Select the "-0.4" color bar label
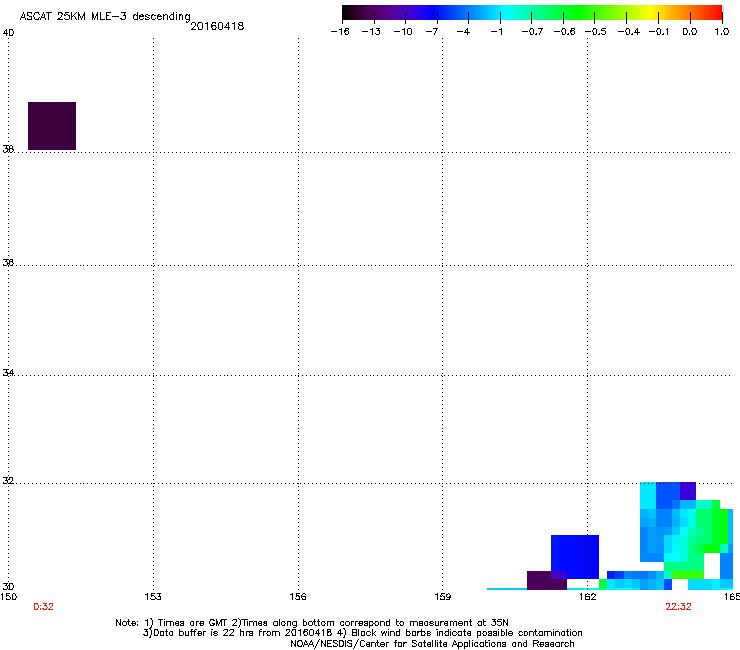740x650 pixels. tap(629, 32)
